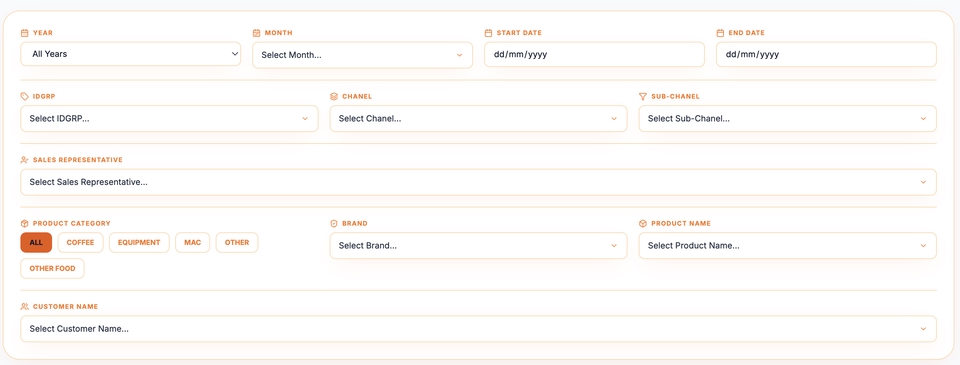This screenshot has width=960, height=365.
Task: Select the OTHER FOOD category chip
Action: [53, 268]
